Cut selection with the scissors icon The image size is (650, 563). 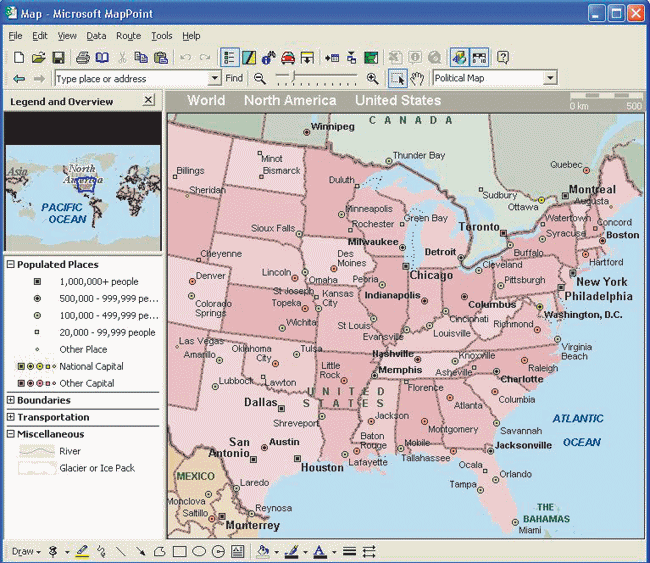point(122,58)
